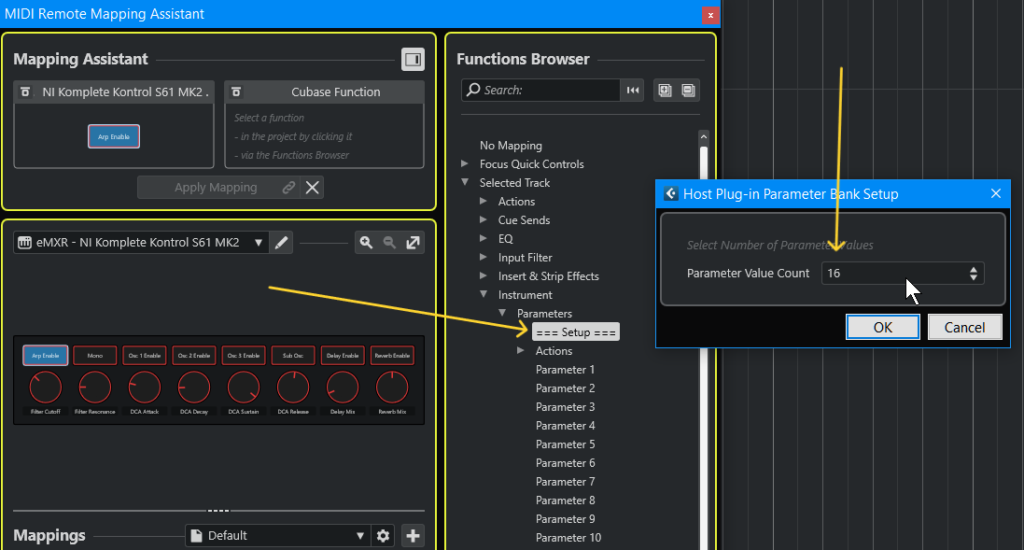Image resolution: width=1024 pixels, height=550 pixels.
Task: Expand Insert & Strip Effects node
Action: tap(483, 276)
